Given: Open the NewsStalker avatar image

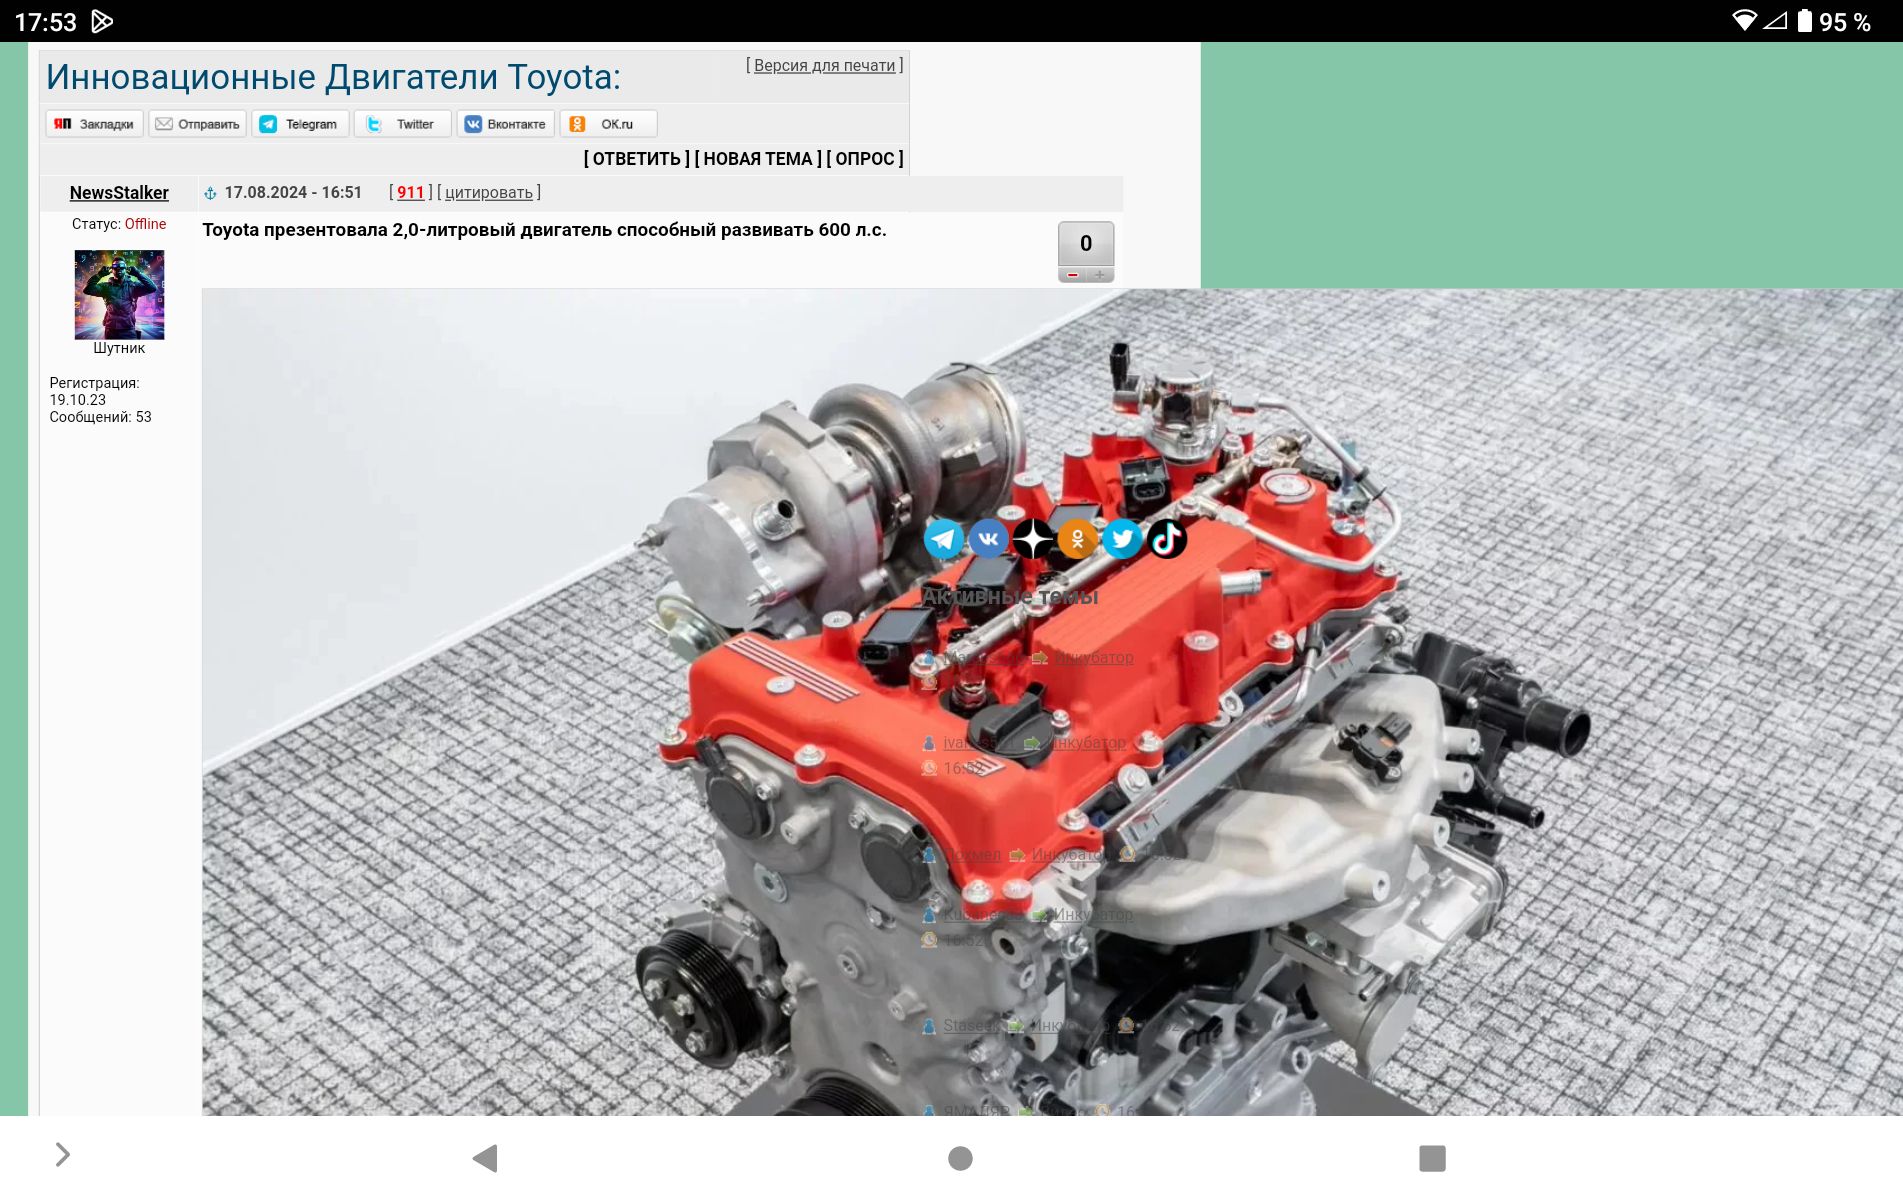Looking at the screenshot, I should [119, 295].
